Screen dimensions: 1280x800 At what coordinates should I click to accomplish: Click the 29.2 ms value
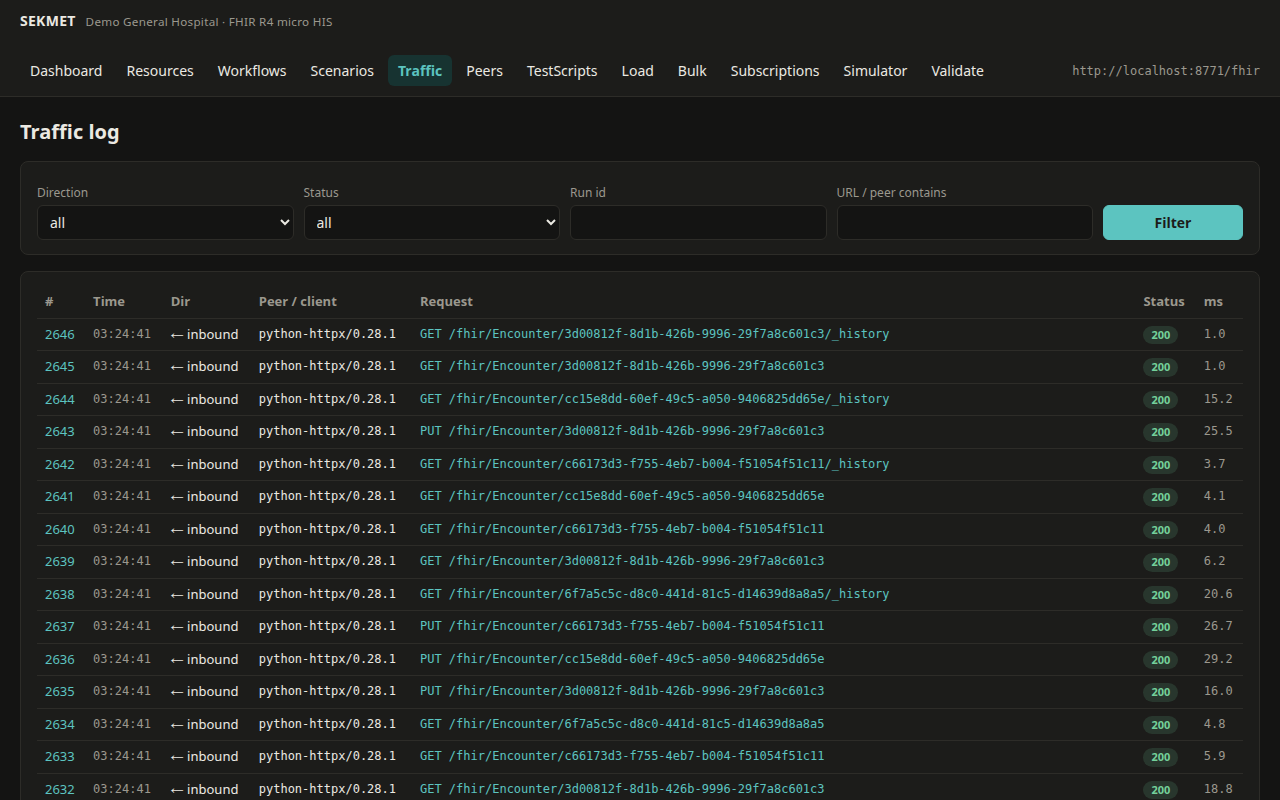click(x=1218, y=659)
